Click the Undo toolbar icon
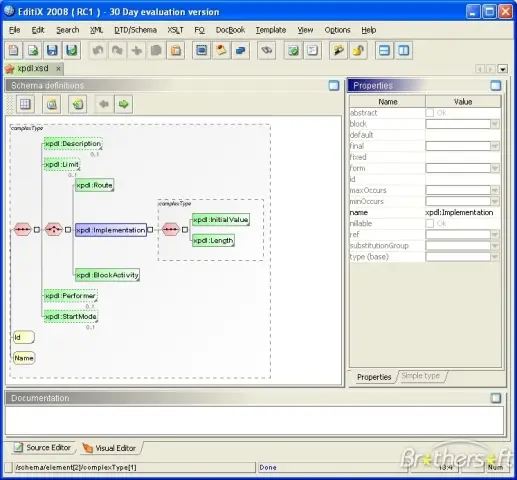517x480 pixels. click(98, 50)
